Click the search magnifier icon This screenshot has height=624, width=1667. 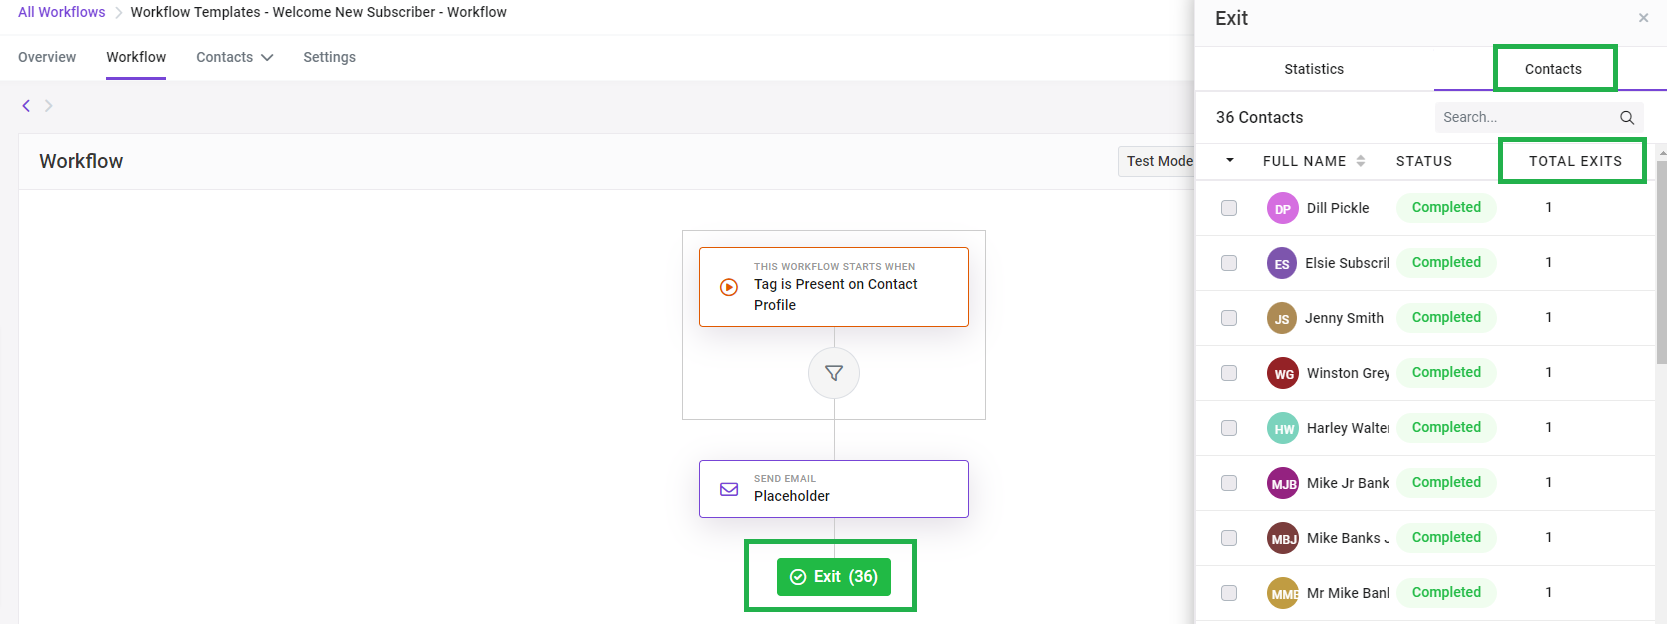1627,118
